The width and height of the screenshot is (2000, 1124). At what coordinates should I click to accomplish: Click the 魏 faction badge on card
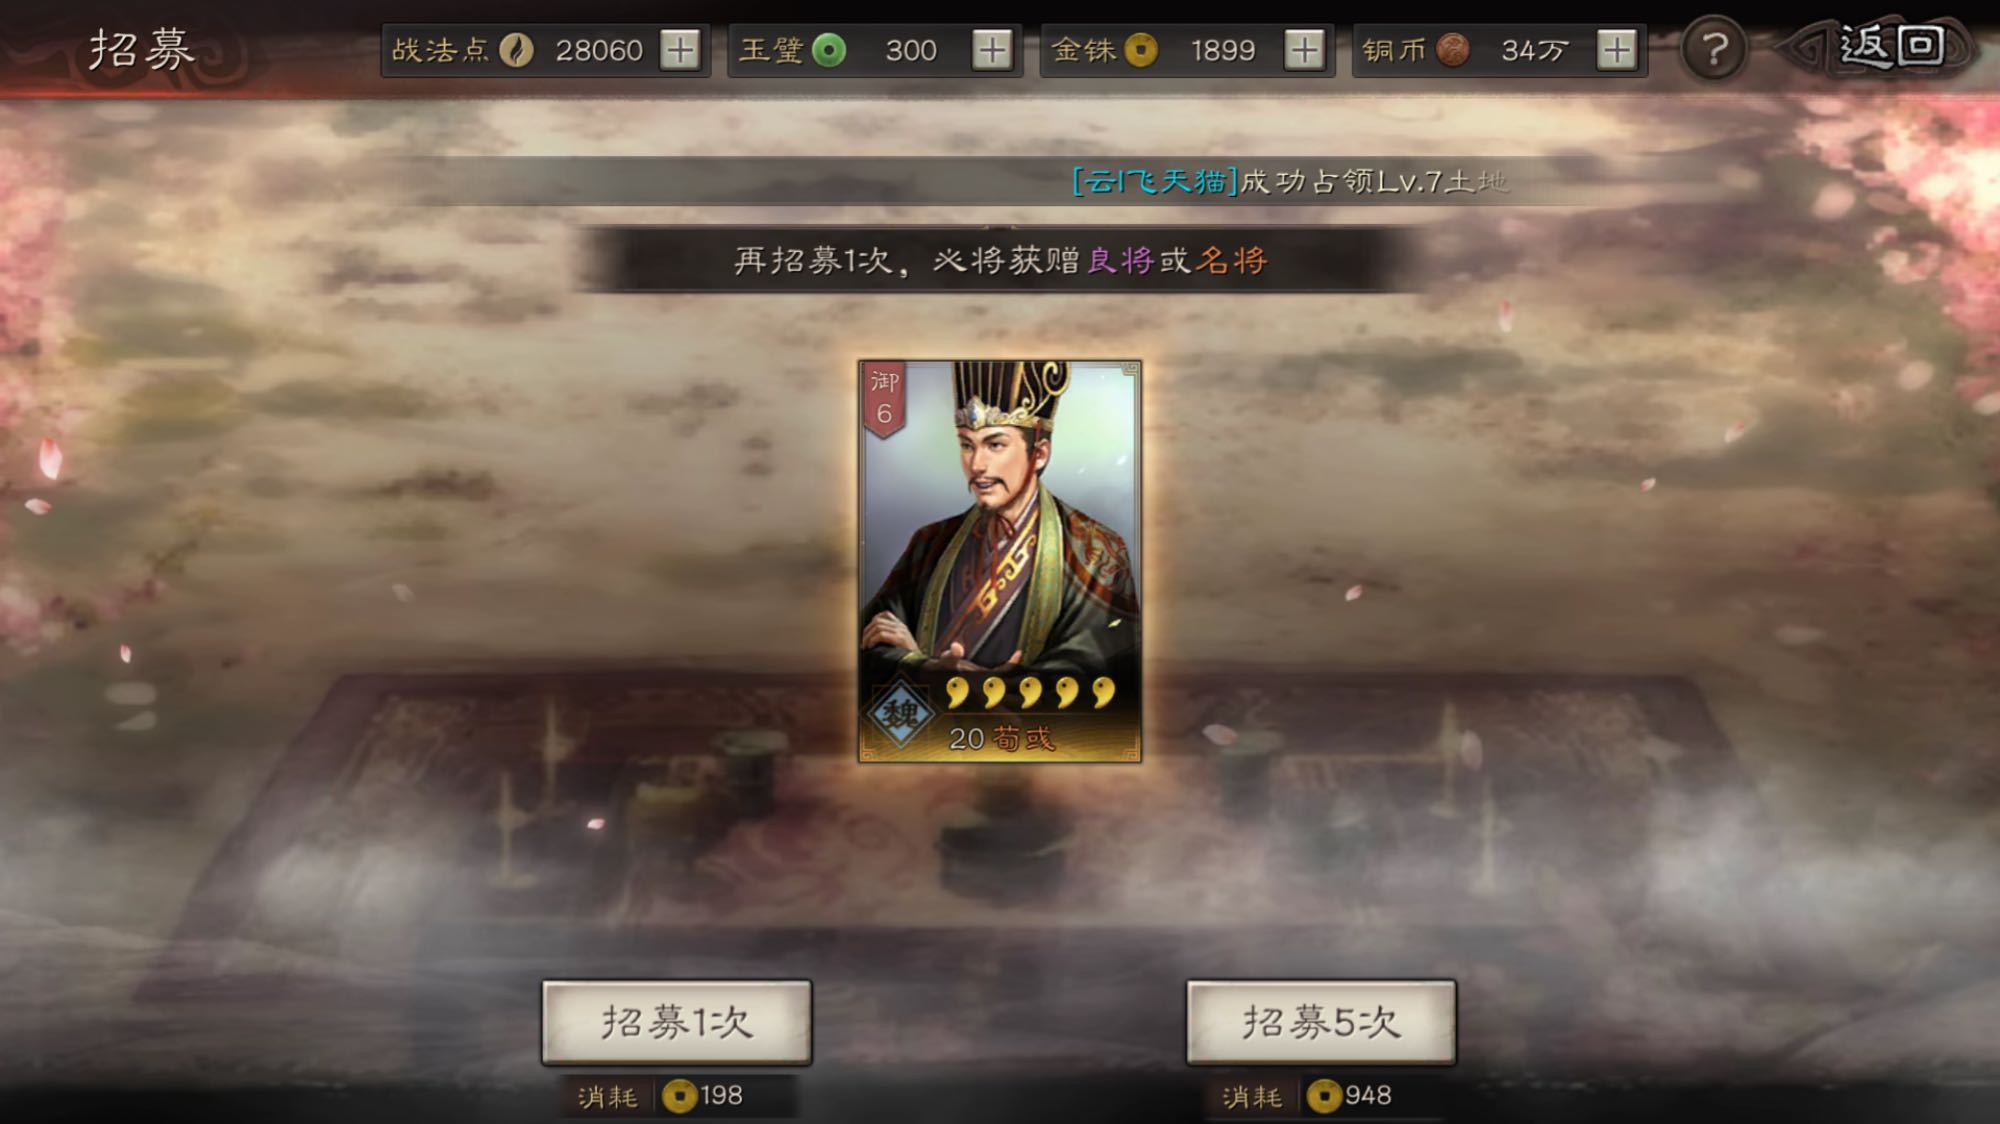pos(900,714)
